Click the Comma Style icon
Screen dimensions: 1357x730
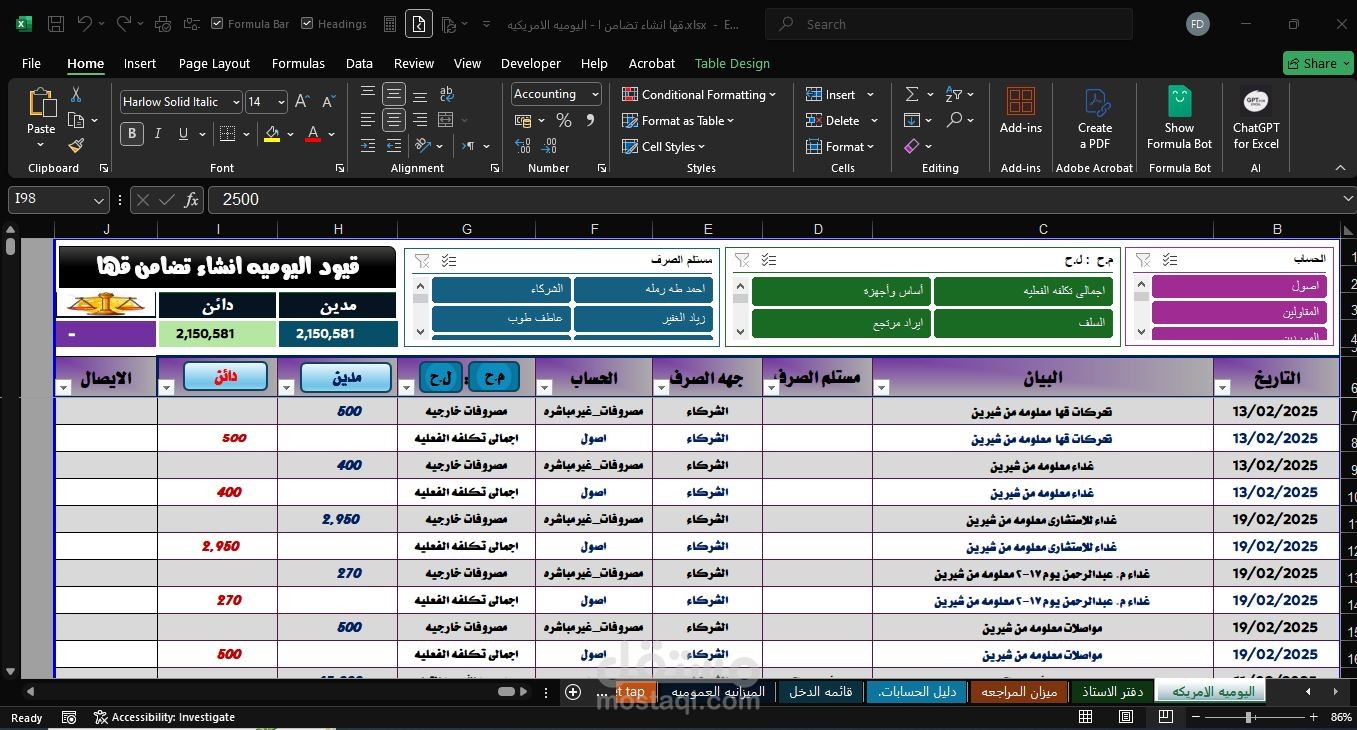(591, 121)
